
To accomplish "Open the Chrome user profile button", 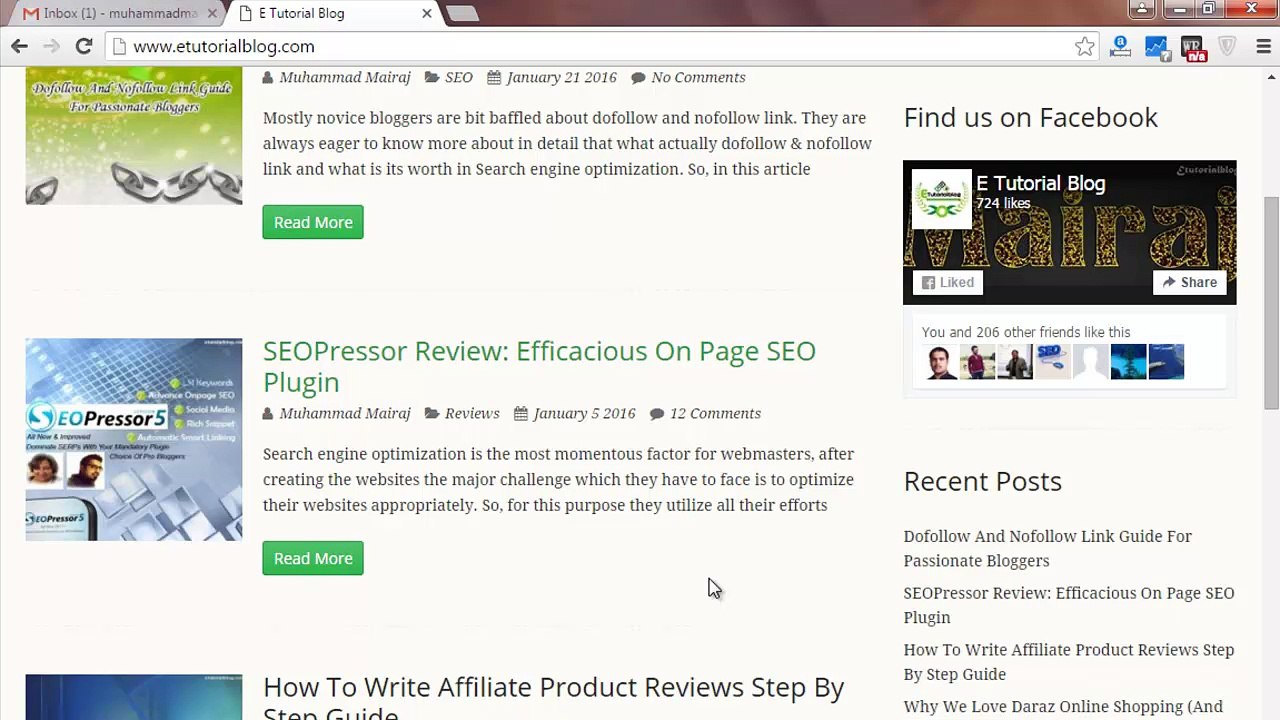I will (x=1141, y=9).
